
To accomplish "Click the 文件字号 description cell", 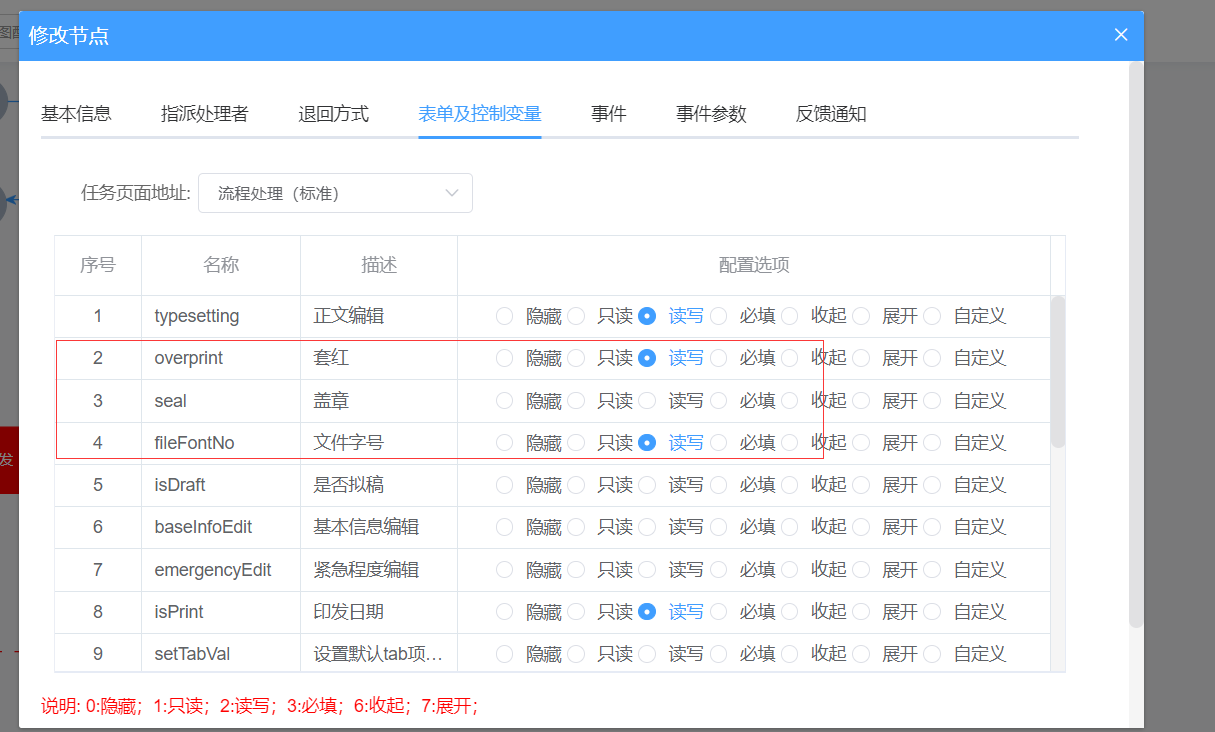I will pyautogui.click(x=379, y=442).
